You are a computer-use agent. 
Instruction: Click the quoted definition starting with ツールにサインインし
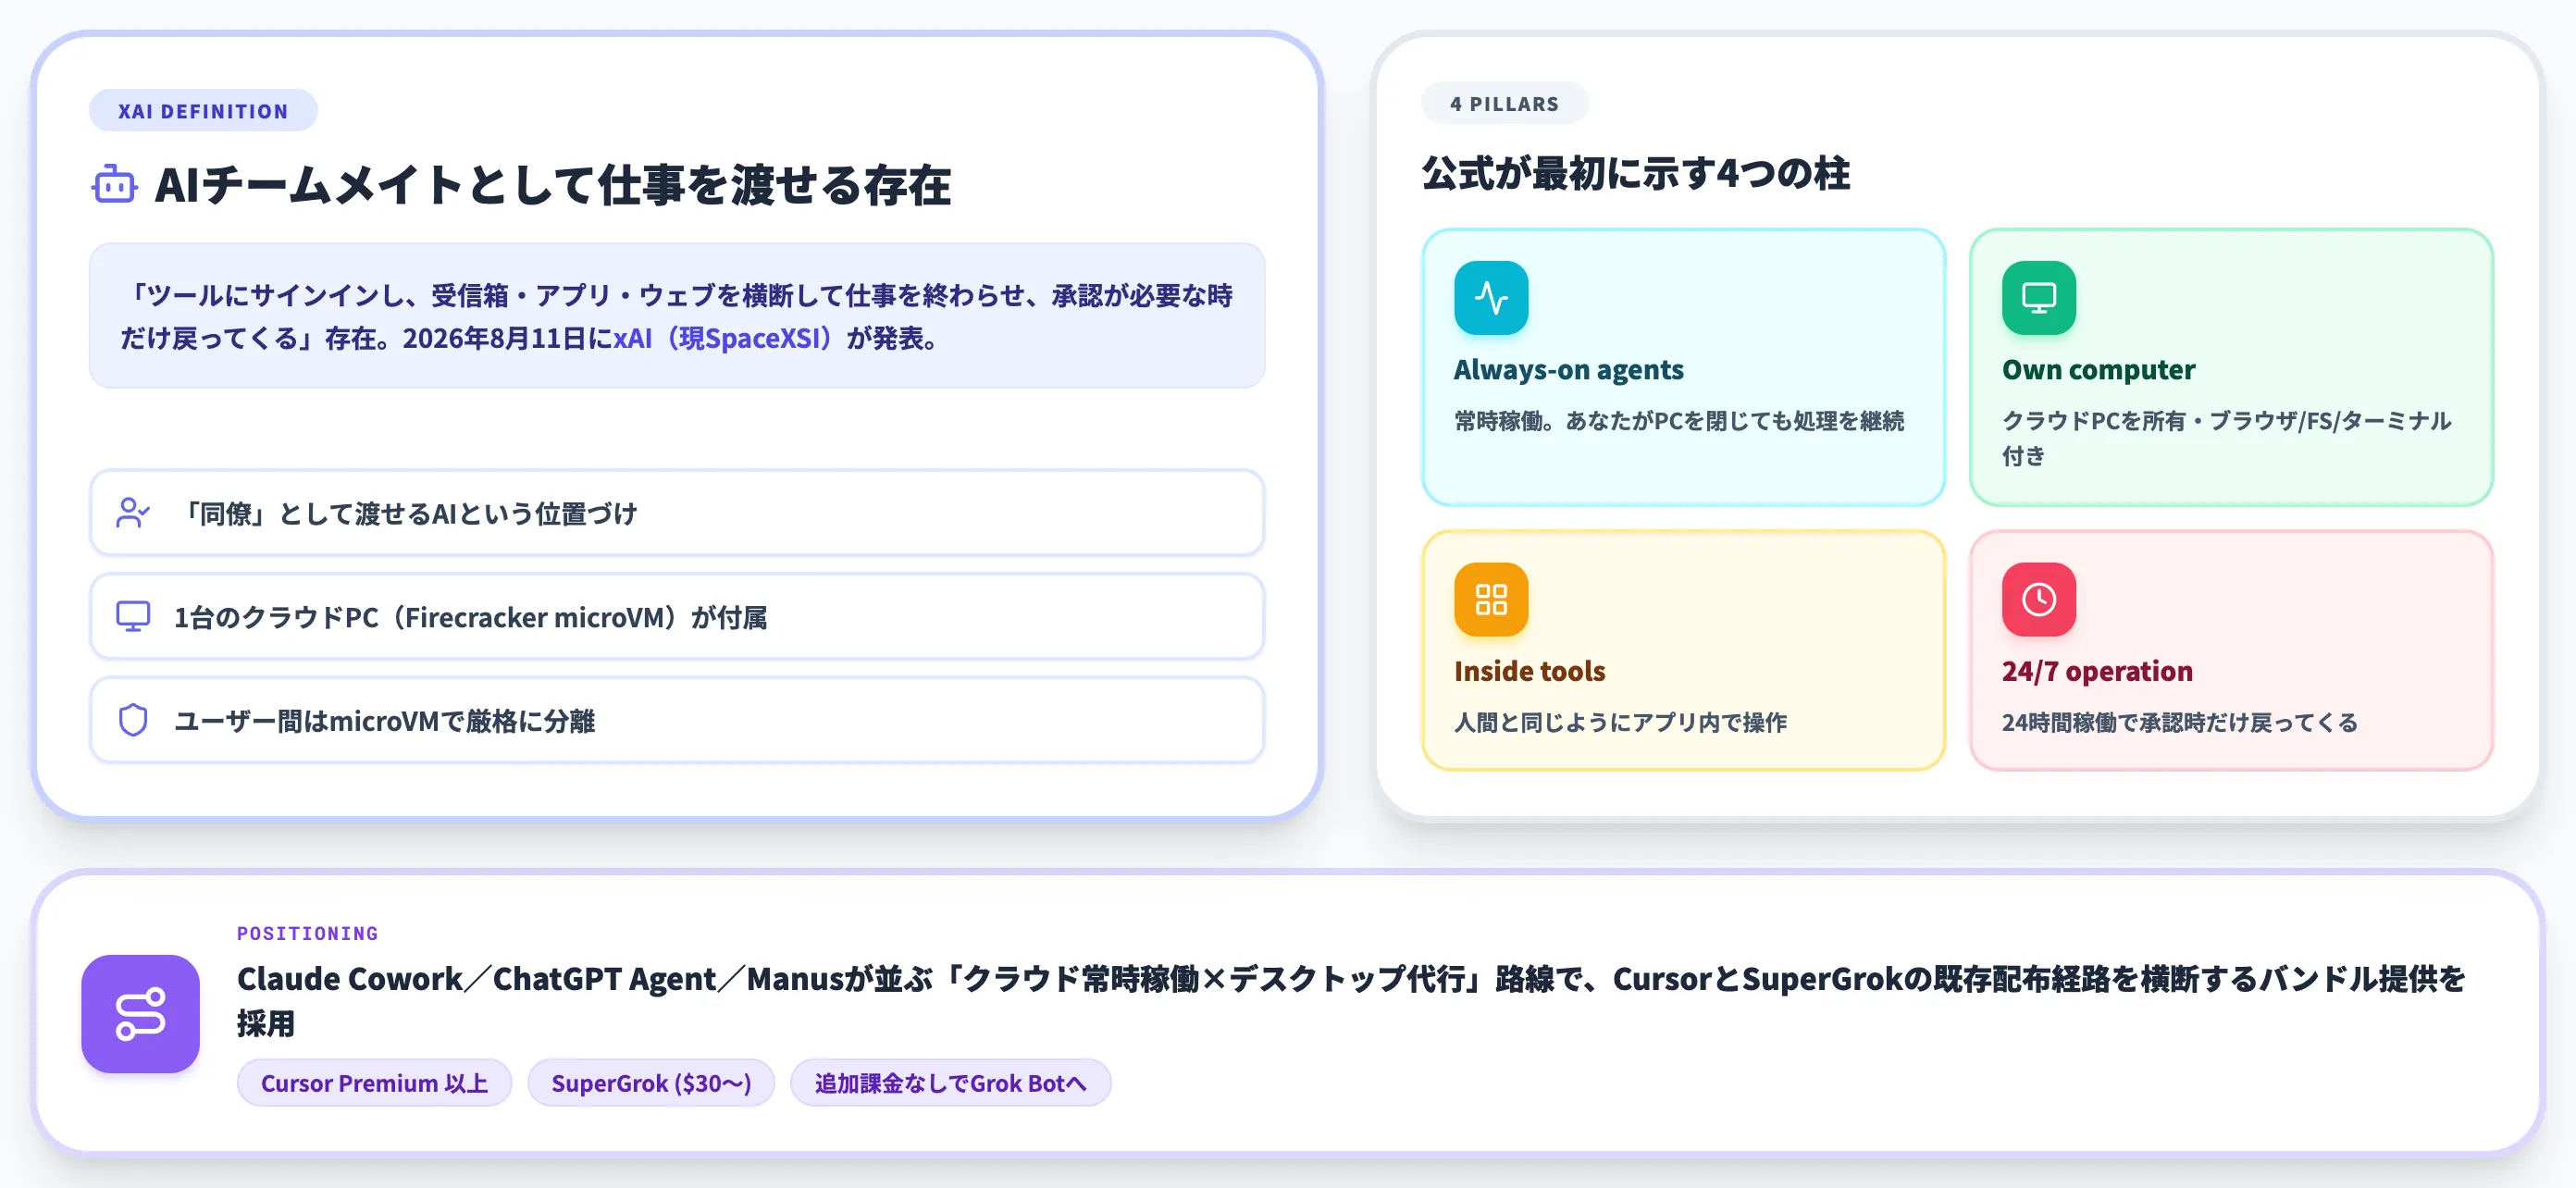coord(677,316)
